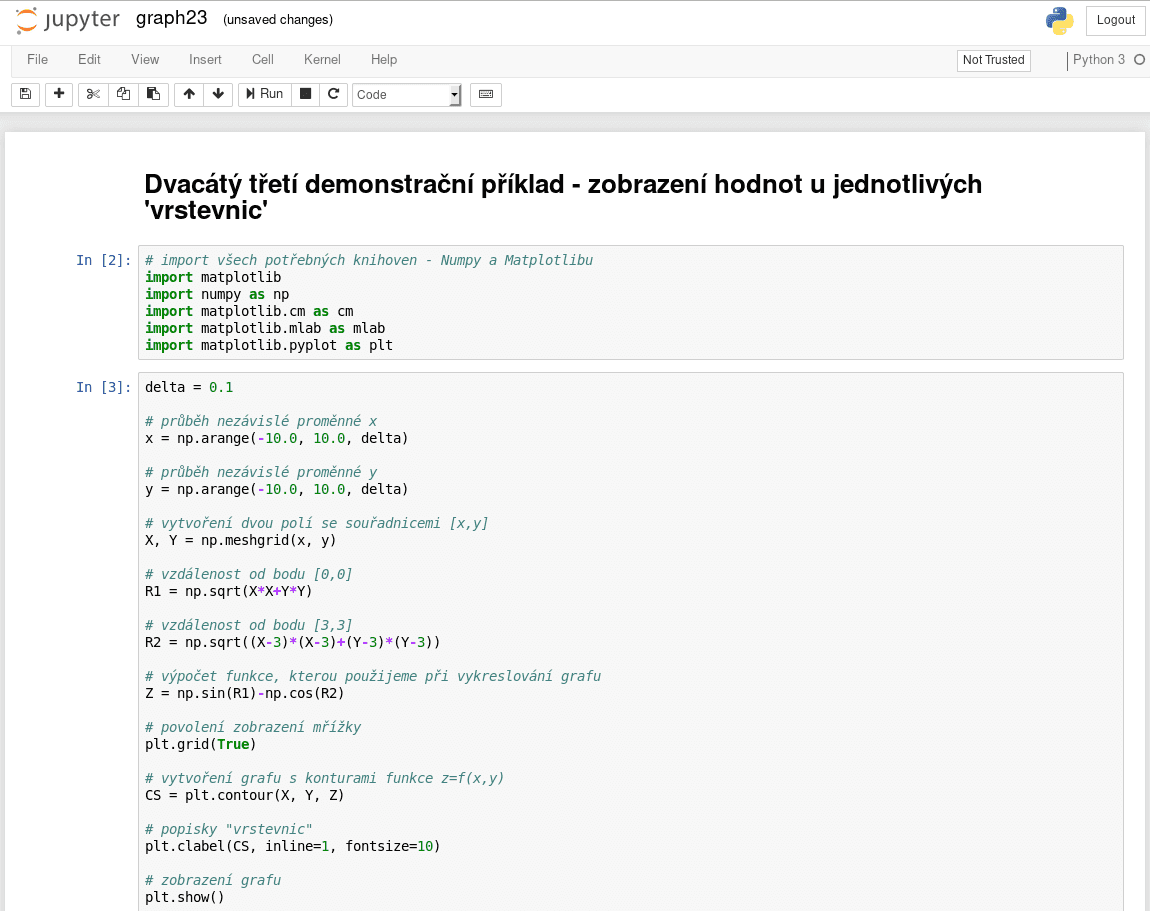Click the line 'import matplotlib.mlab as mlab'
Viewport: 1150px width, 911px height.
(x=265, y=328)
